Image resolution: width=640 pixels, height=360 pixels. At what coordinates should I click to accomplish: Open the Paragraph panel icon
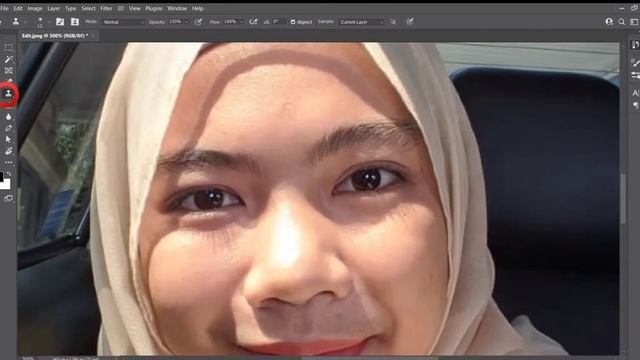click(x=636, y=106)
